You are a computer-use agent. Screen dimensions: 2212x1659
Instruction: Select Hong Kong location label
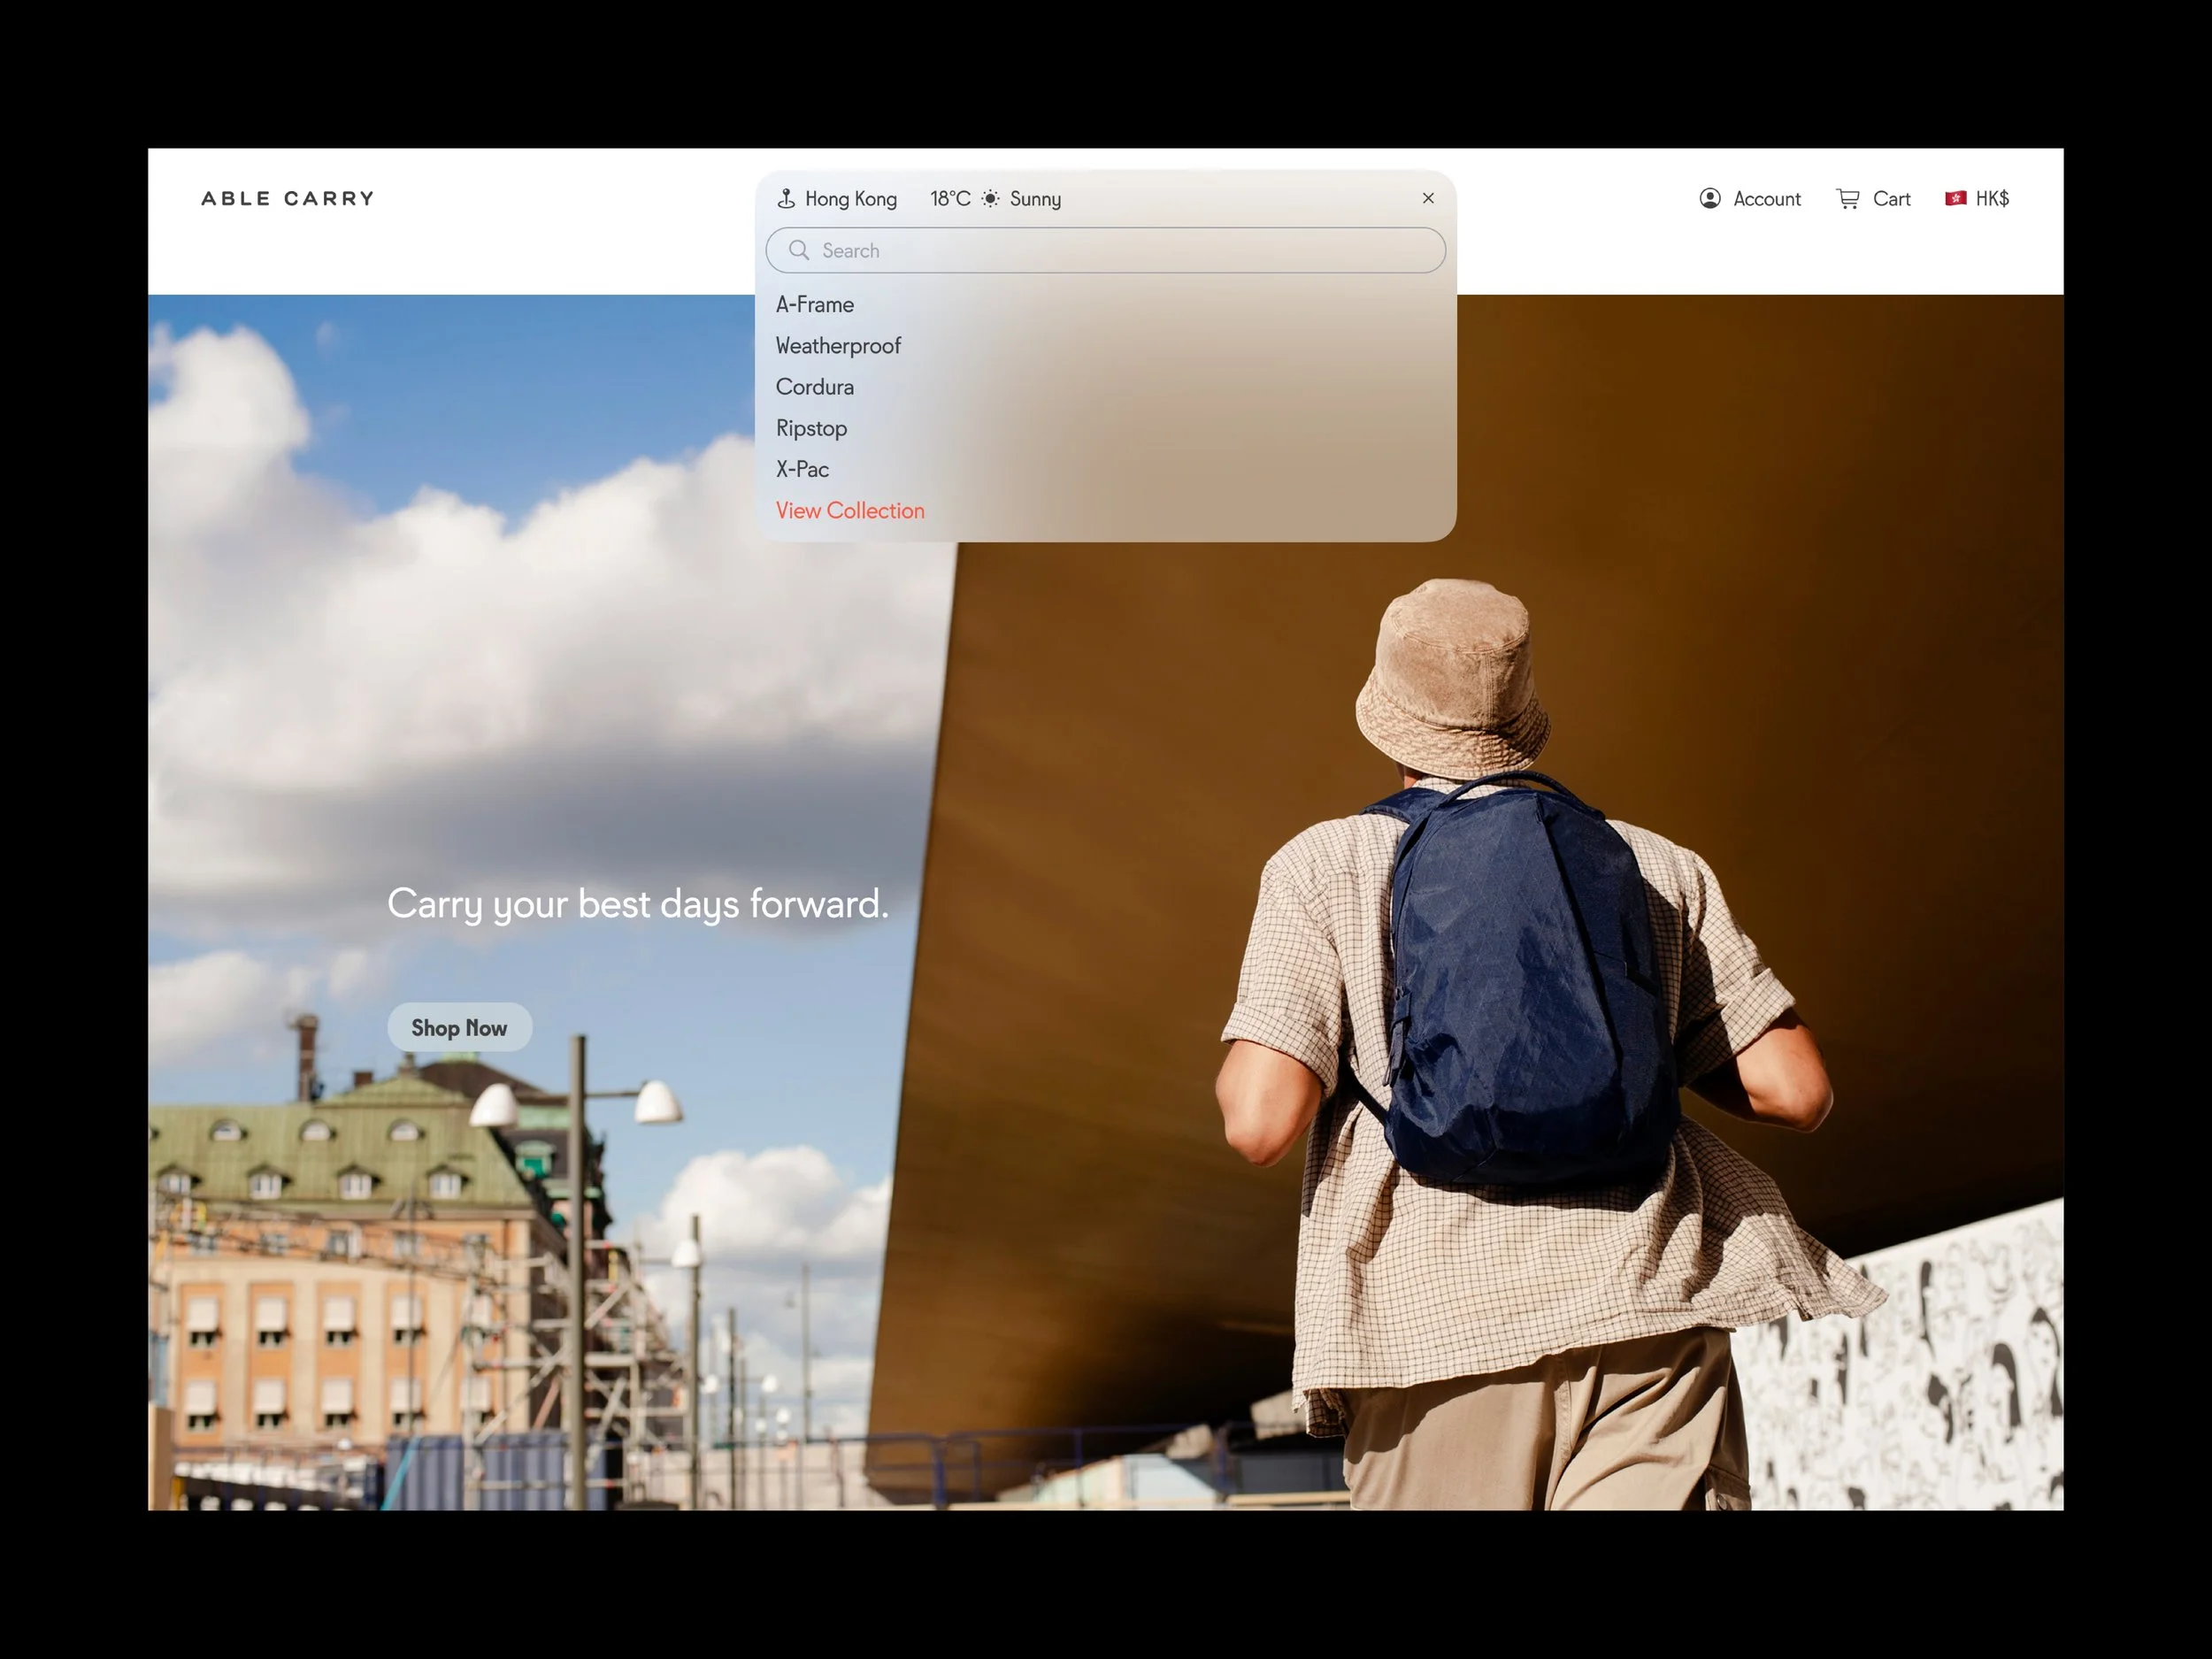pos(851,199)
